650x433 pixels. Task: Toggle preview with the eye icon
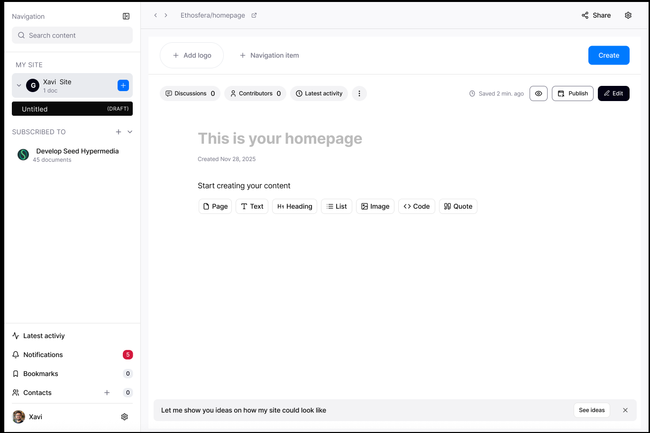538,94
